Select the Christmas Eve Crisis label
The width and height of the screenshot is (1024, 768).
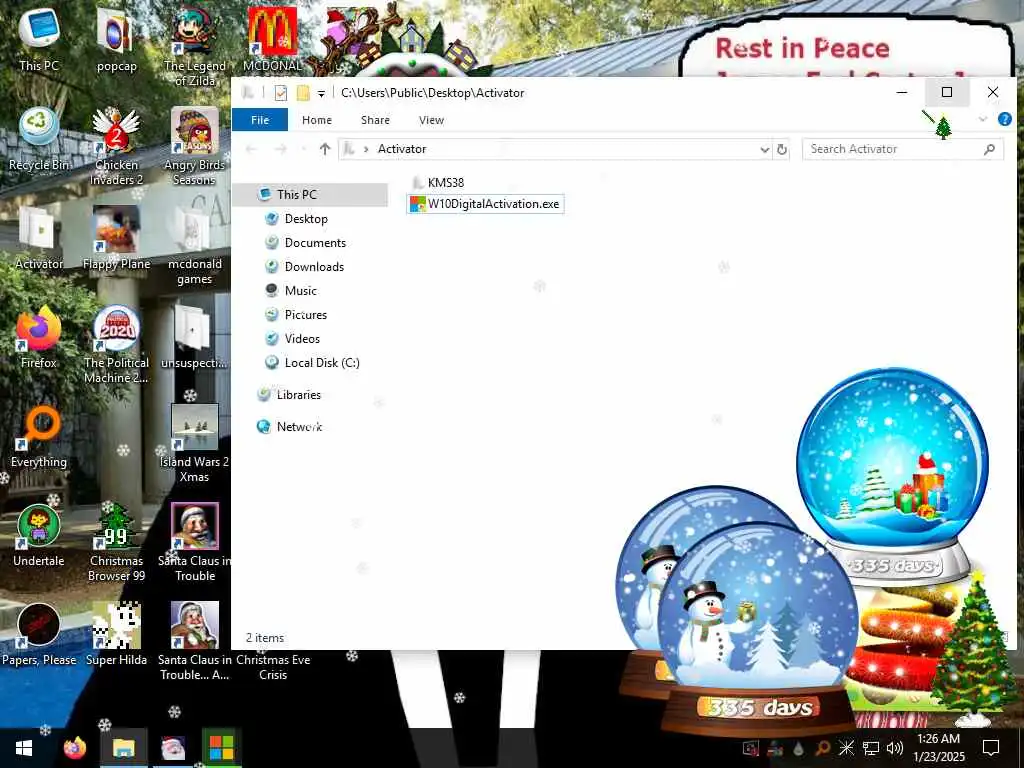pos(273,667)
